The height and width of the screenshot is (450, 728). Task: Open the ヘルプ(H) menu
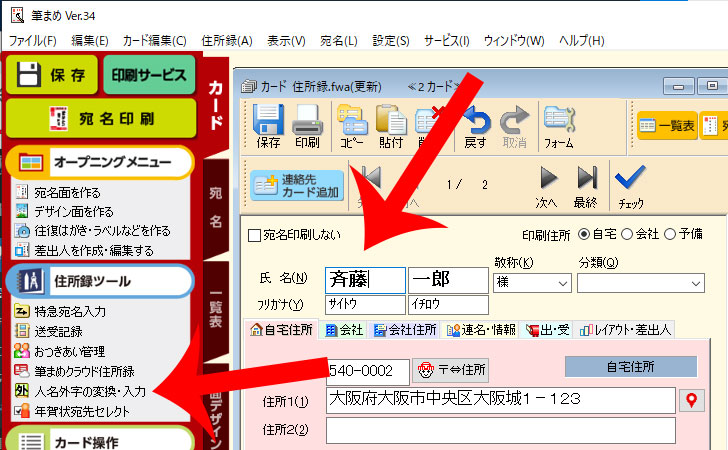point(582,41)
